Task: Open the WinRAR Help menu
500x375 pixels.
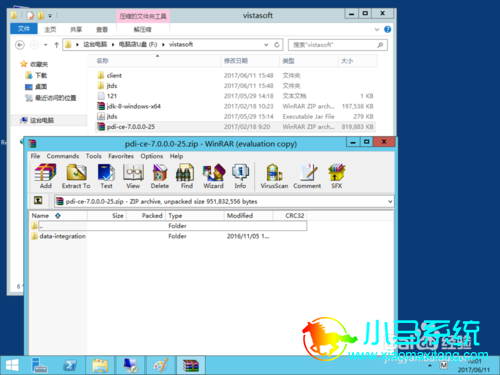Action: [x=176, y=156]
